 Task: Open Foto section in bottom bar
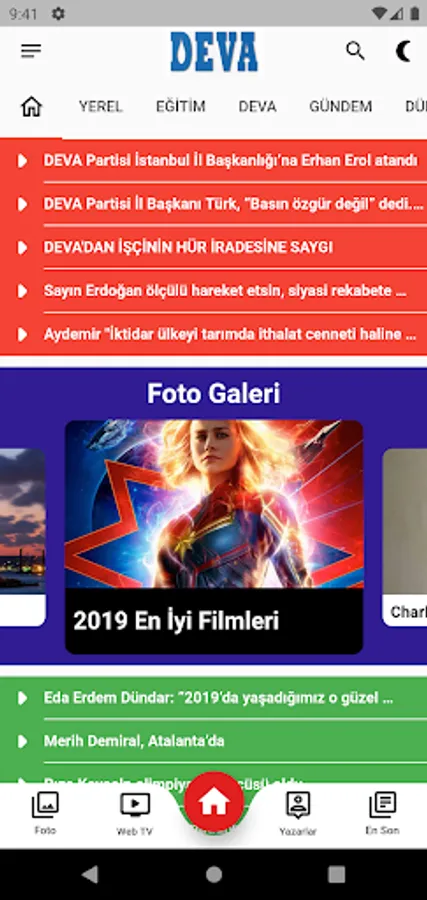click(x=45, y=812)
